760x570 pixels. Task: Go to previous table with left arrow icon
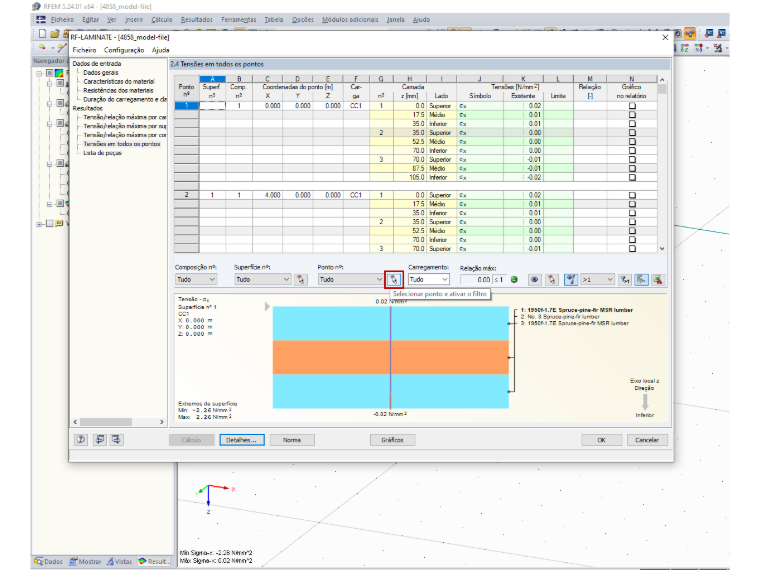(x=100, y=440)
